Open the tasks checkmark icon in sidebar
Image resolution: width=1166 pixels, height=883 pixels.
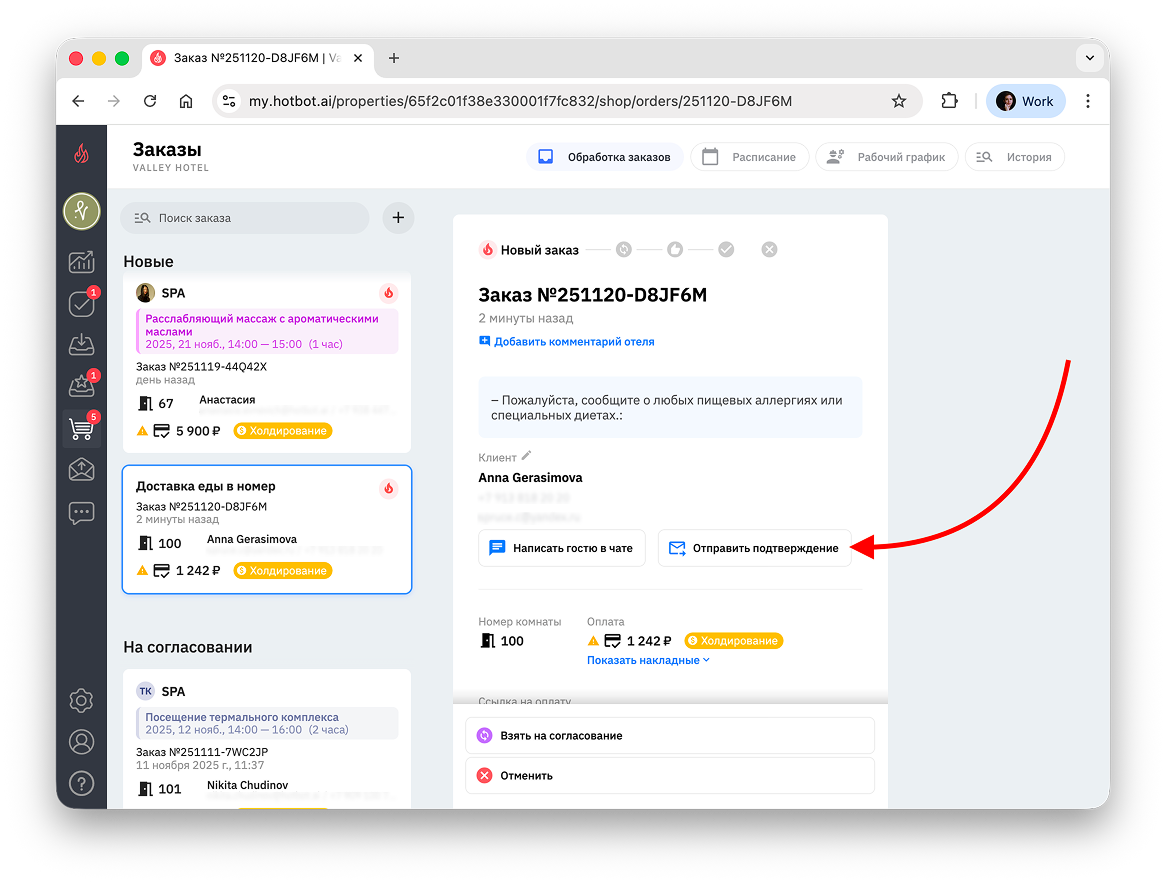point(81,304)
